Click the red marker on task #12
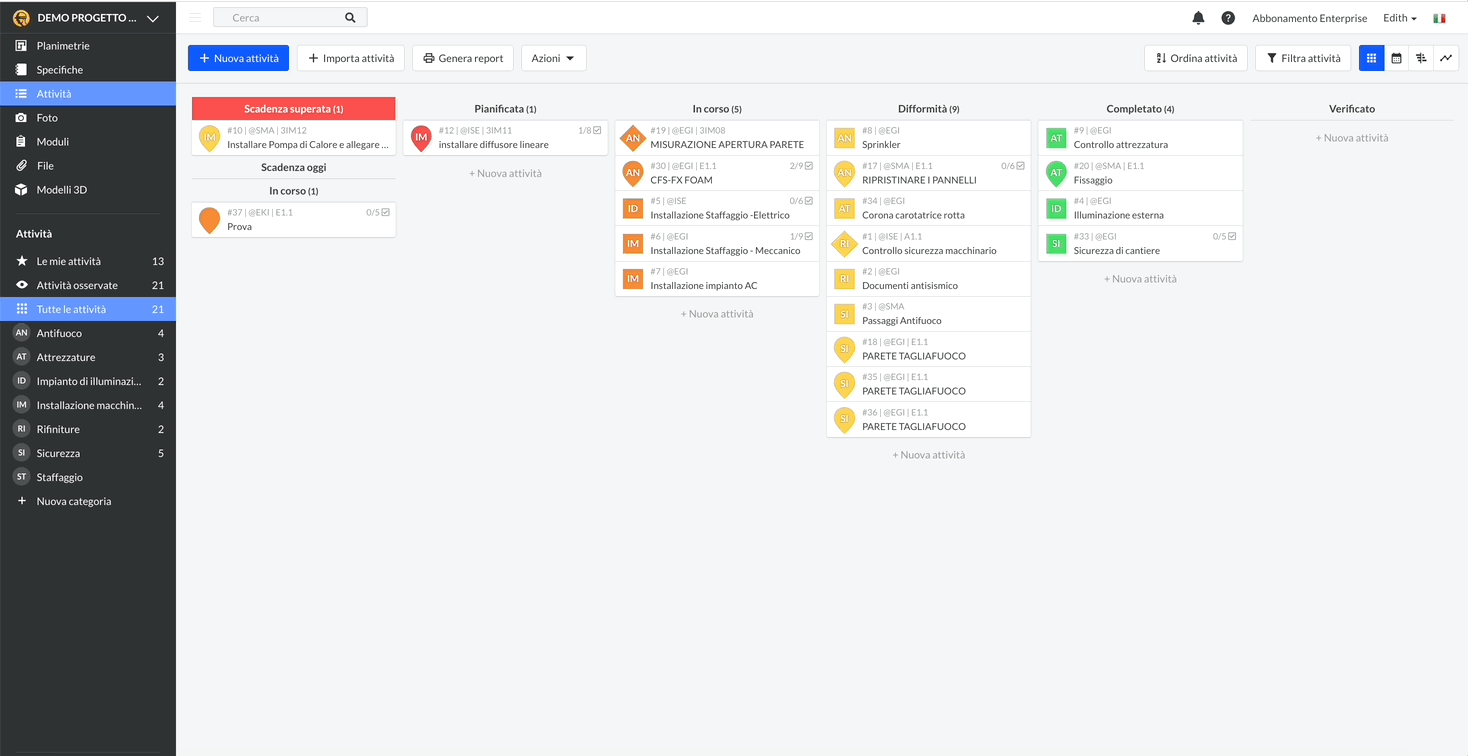 tap(421, 138)
